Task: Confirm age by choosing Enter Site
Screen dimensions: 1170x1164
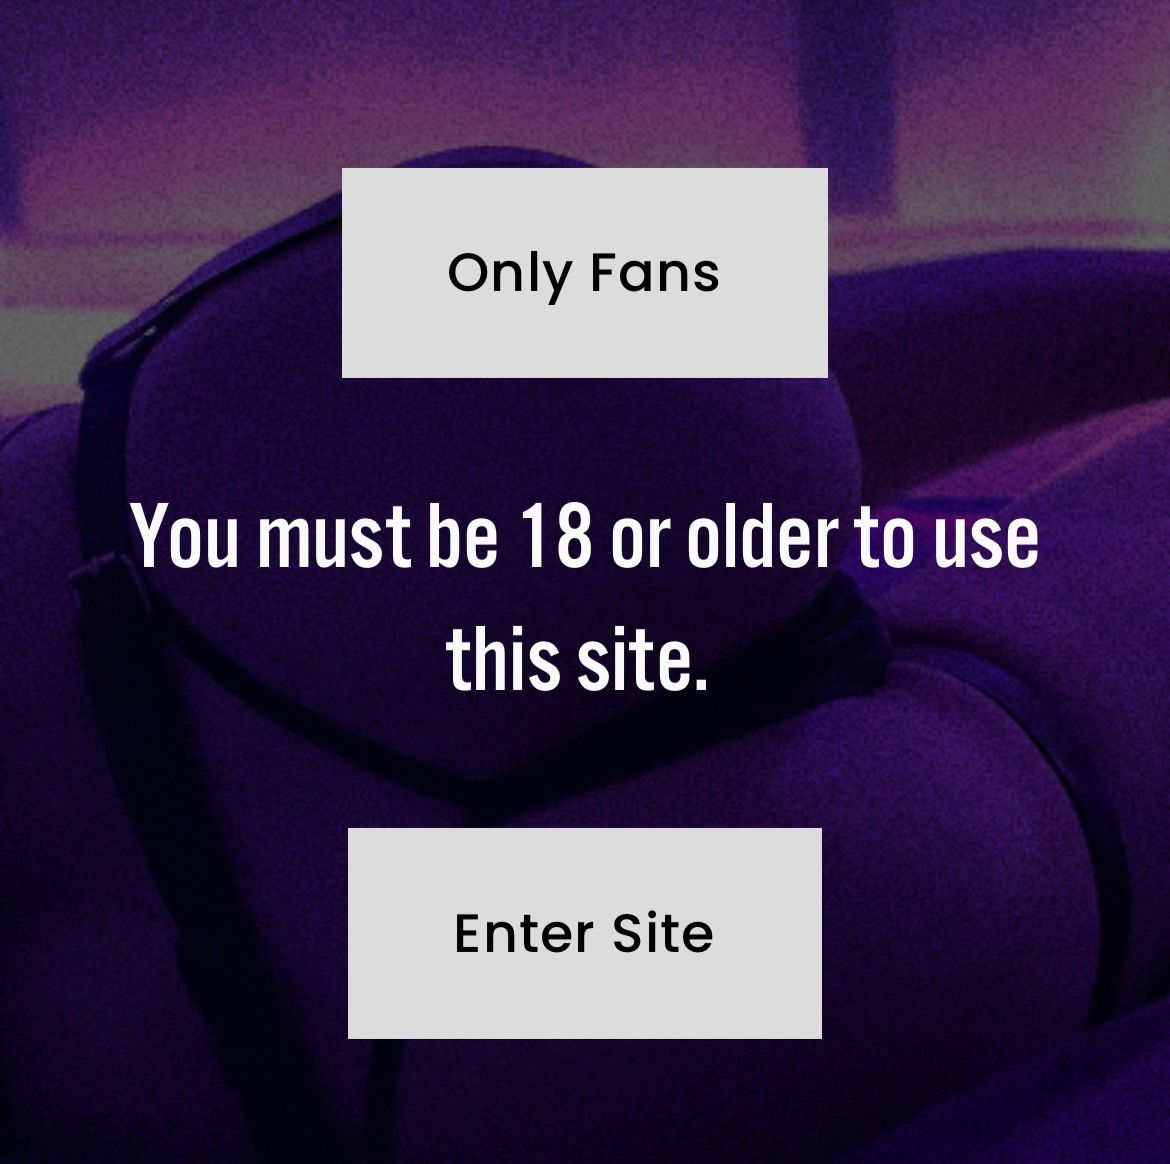Action: pyautogui.click(x=584, y=933)
